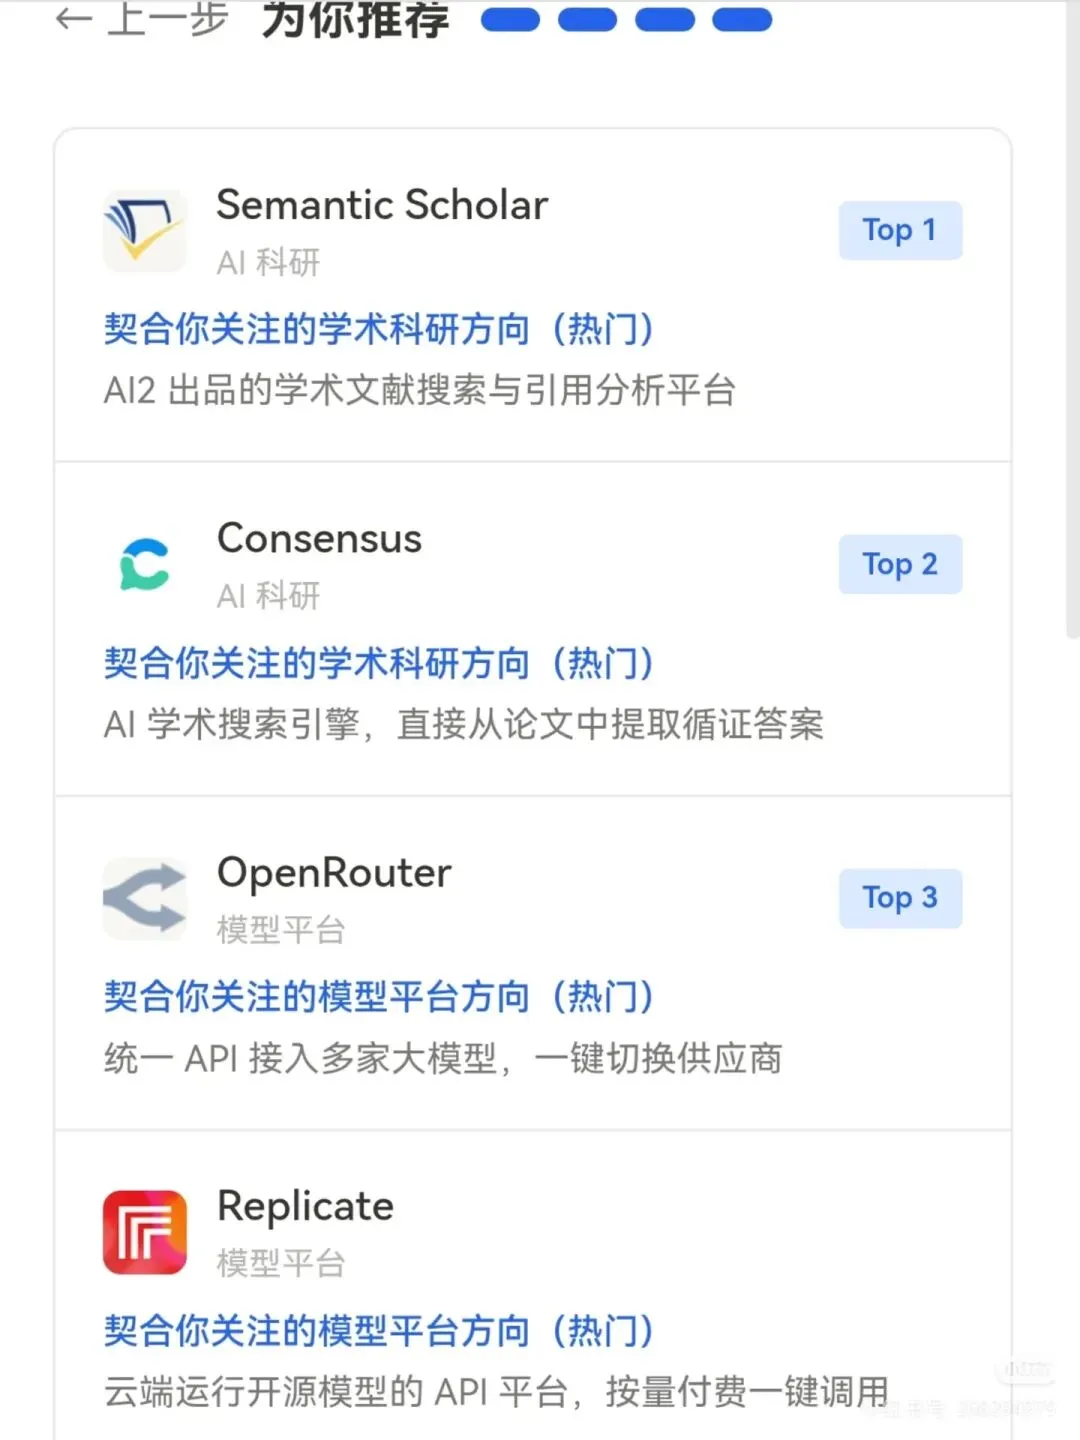Go back via 上一步 text
The image size is (1080, 1440).
click(167, 18)
